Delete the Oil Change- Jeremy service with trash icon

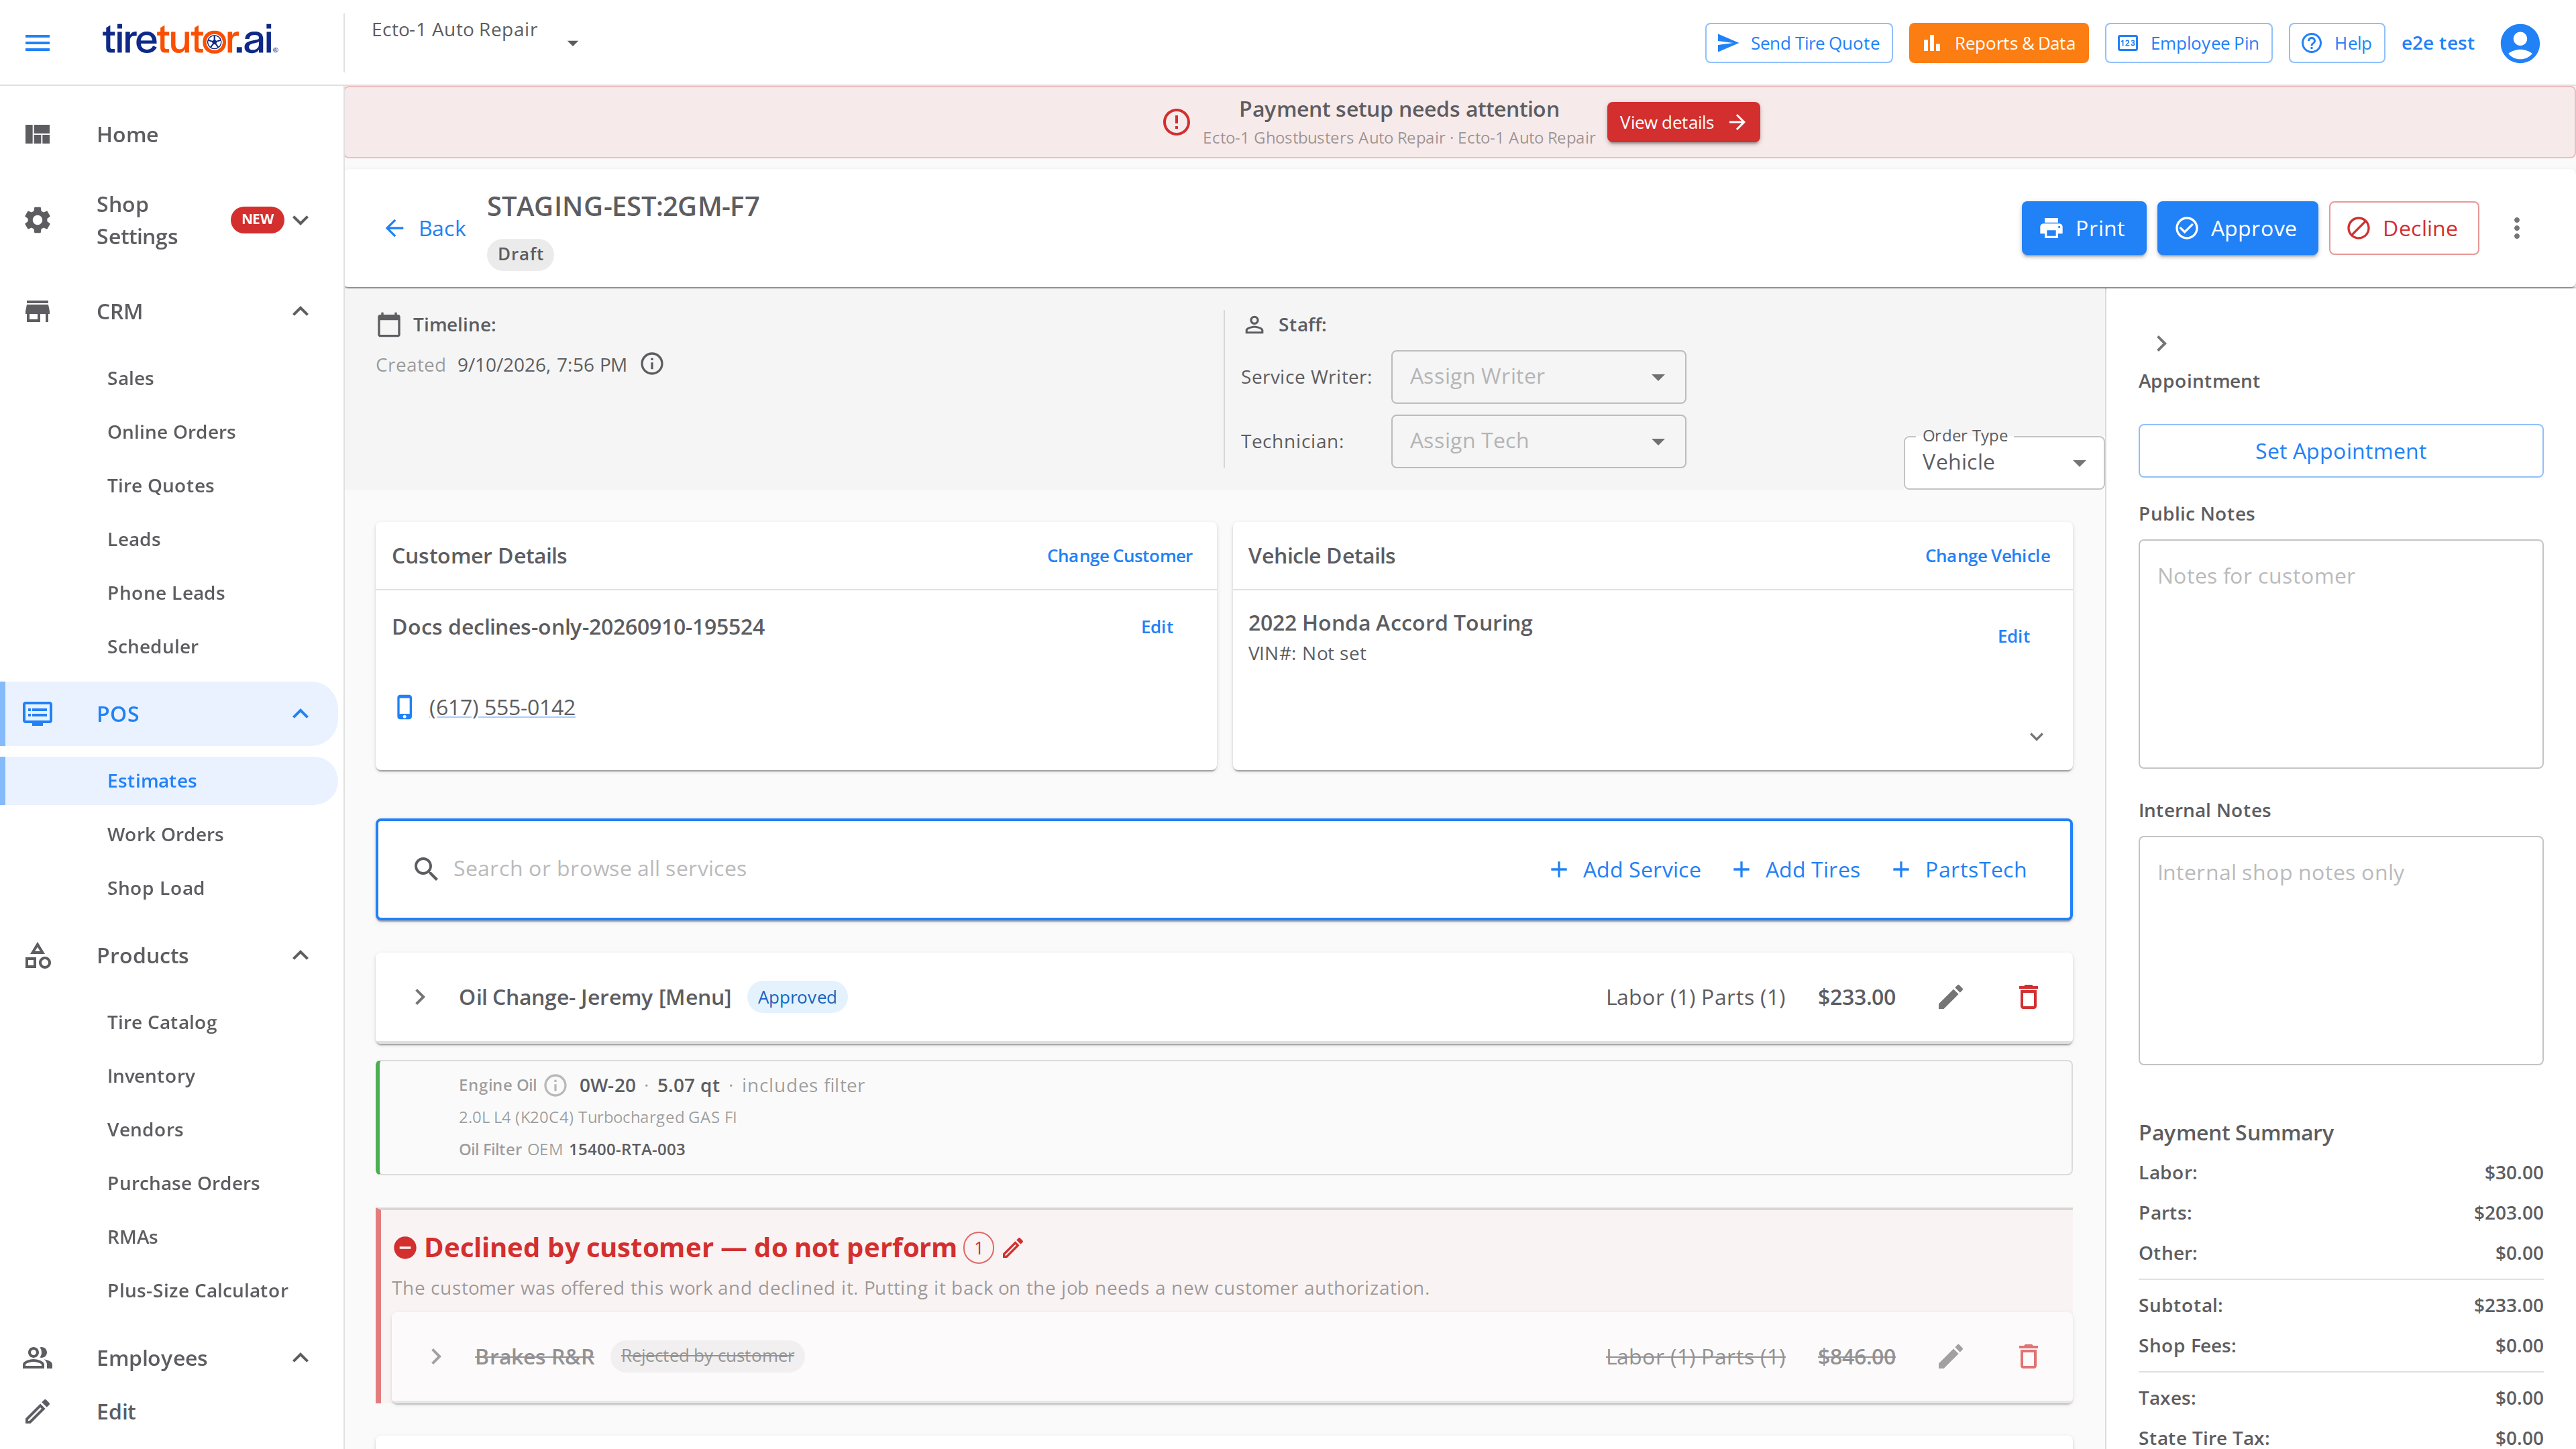(2028, 997)
